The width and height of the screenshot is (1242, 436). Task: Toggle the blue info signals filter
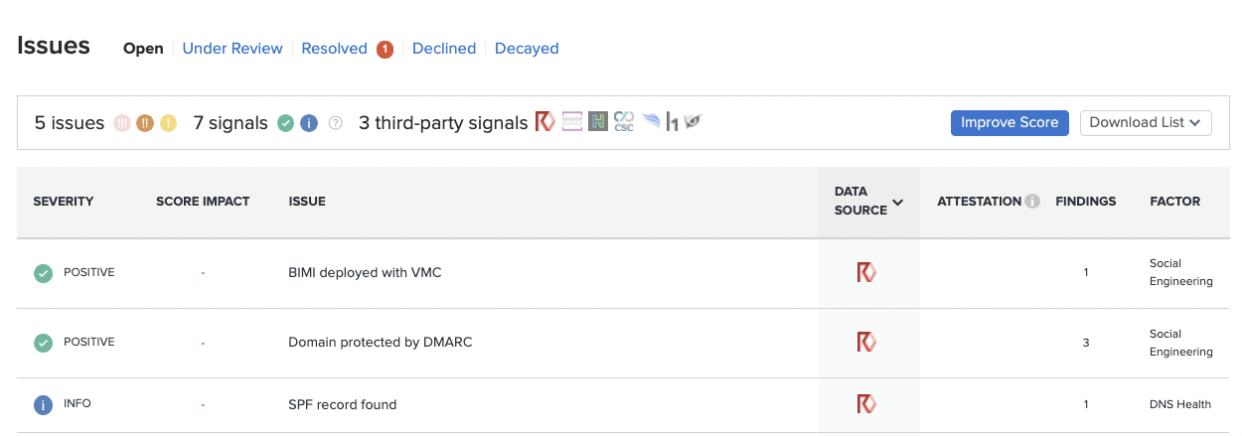[309, 123]
